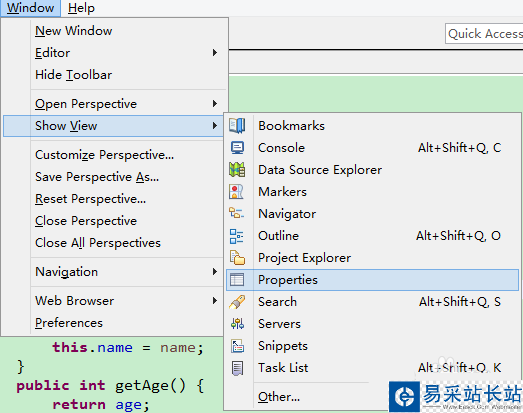This screenshot has width=523, height=413.
Task: Expand the Editor submenu arrow
Action: [x=215, y=53]
